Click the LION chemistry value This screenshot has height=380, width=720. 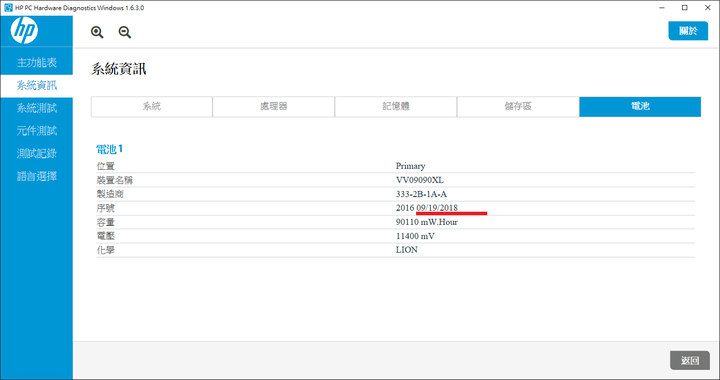pyautogui.click(x=407, y=250)
